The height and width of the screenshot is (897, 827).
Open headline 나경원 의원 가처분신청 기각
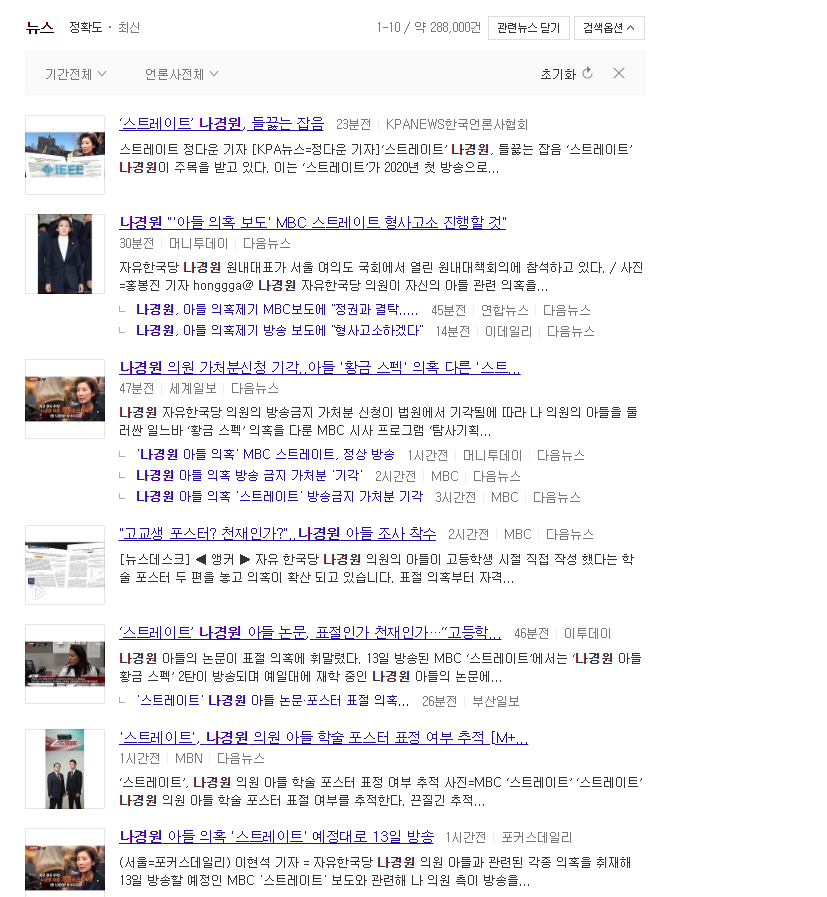point(320,367)
